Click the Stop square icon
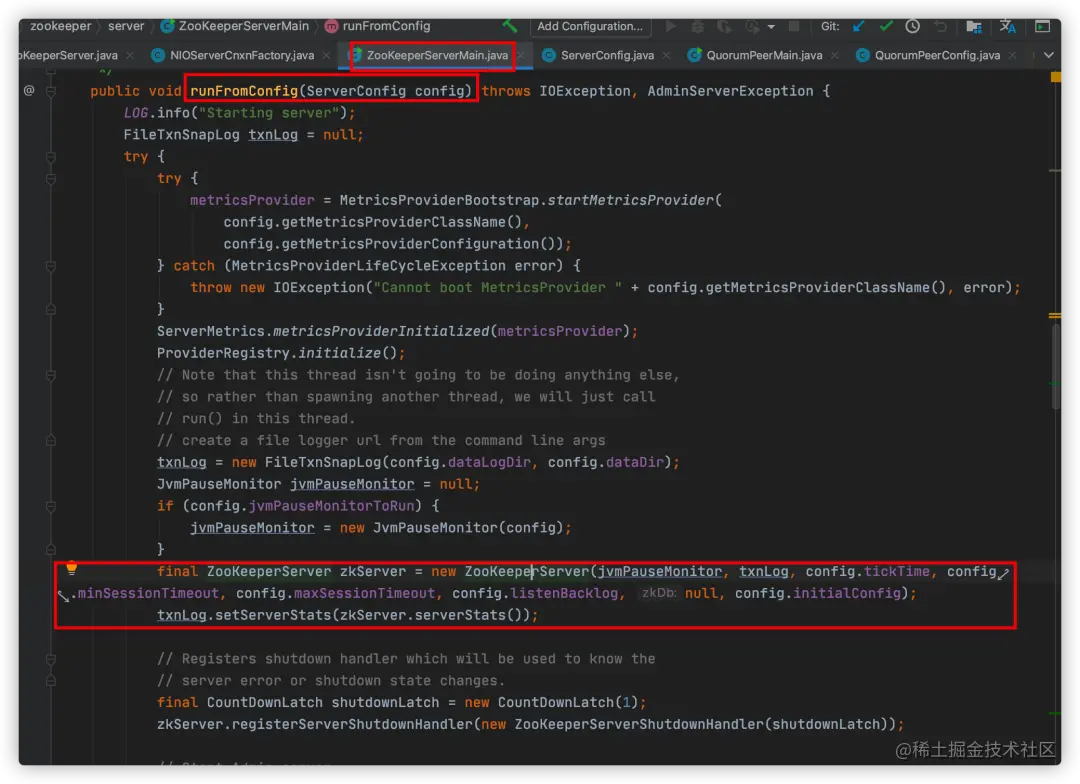Screen dimensions: 1080x784 pyautogui.click(x=793, y=26)
